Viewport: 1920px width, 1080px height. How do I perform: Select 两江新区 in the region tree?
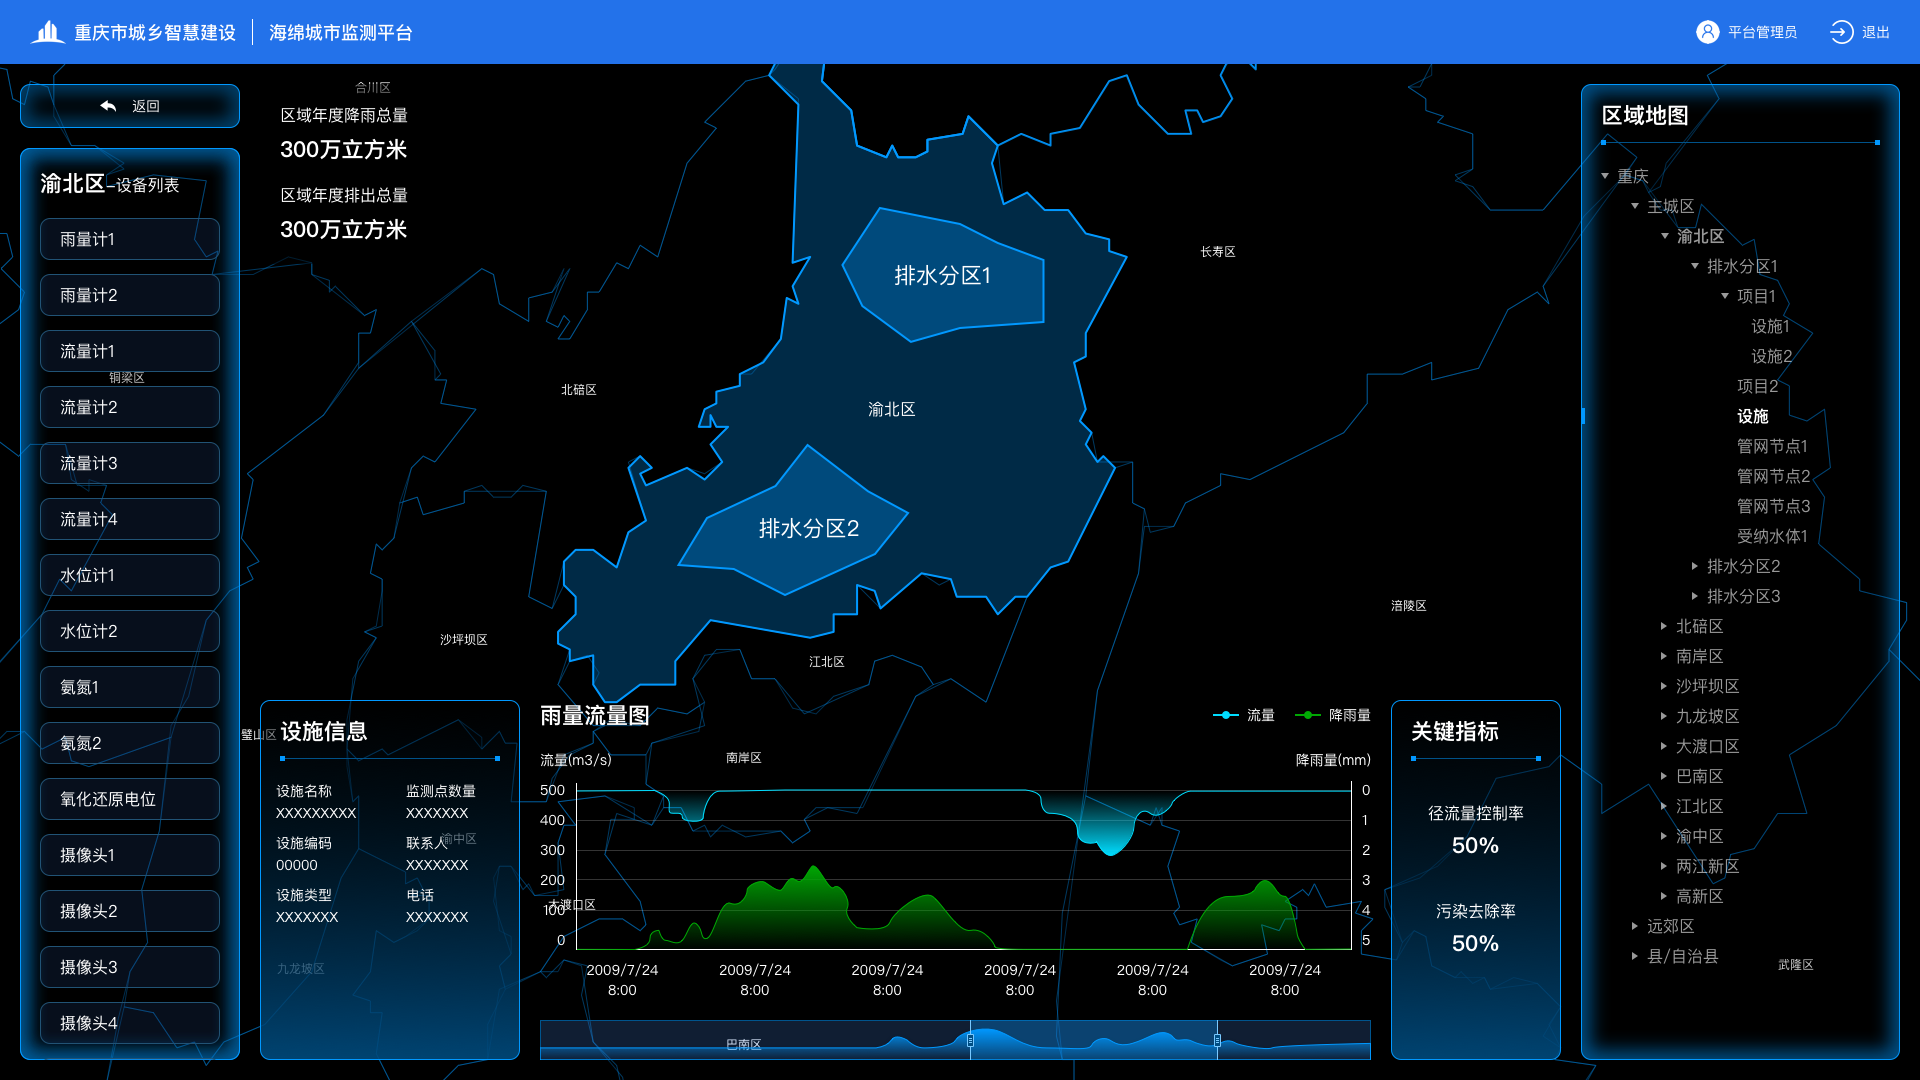click(1708, 866)
